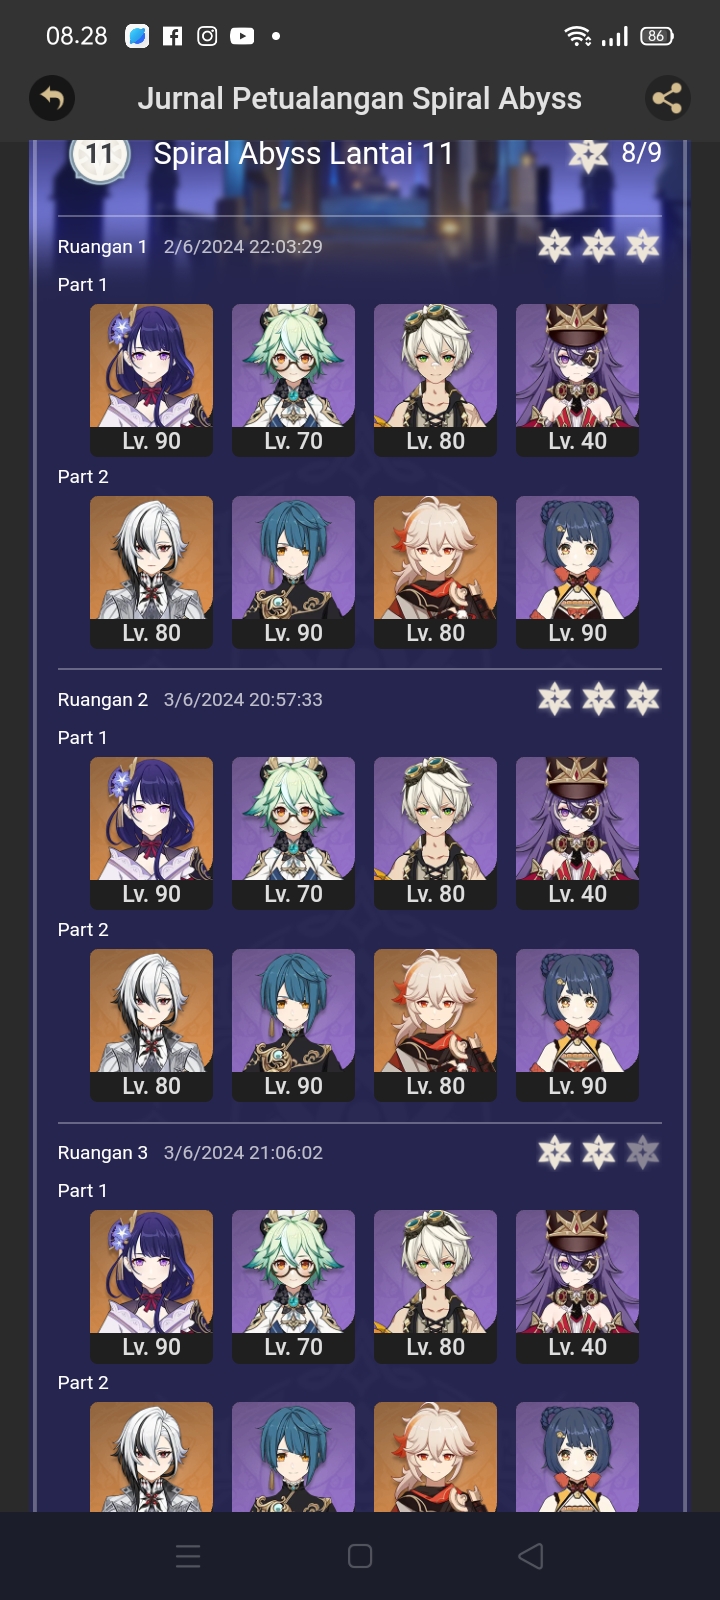The width and height of the screenshot is (720, 1600).
Task: Select Lv. 90 blue-bun character in Ruangan 1 Part 2
Action: point(578,572)
